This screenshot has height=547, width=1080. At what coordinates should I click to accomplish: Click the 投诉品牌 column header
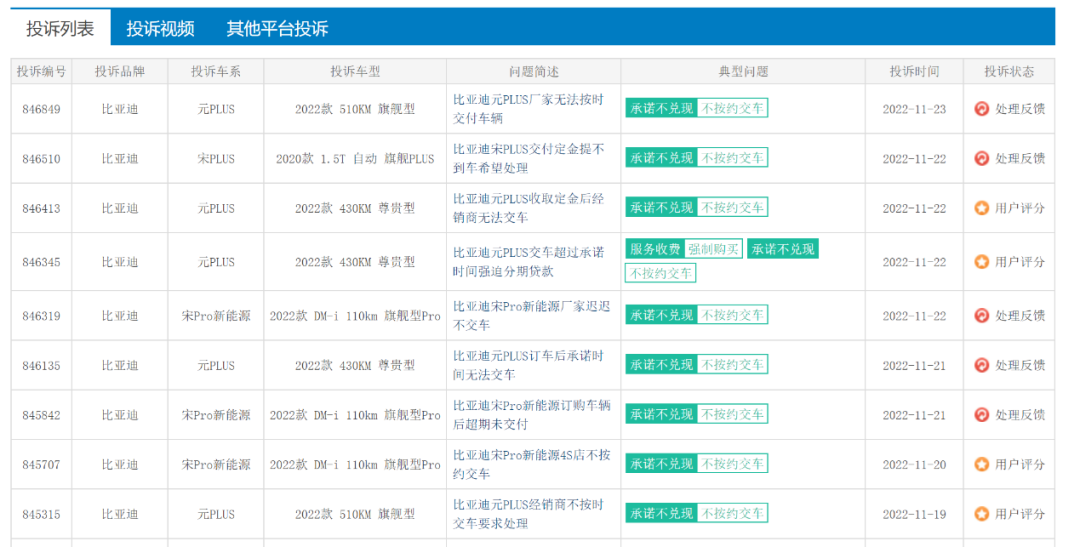120,72
